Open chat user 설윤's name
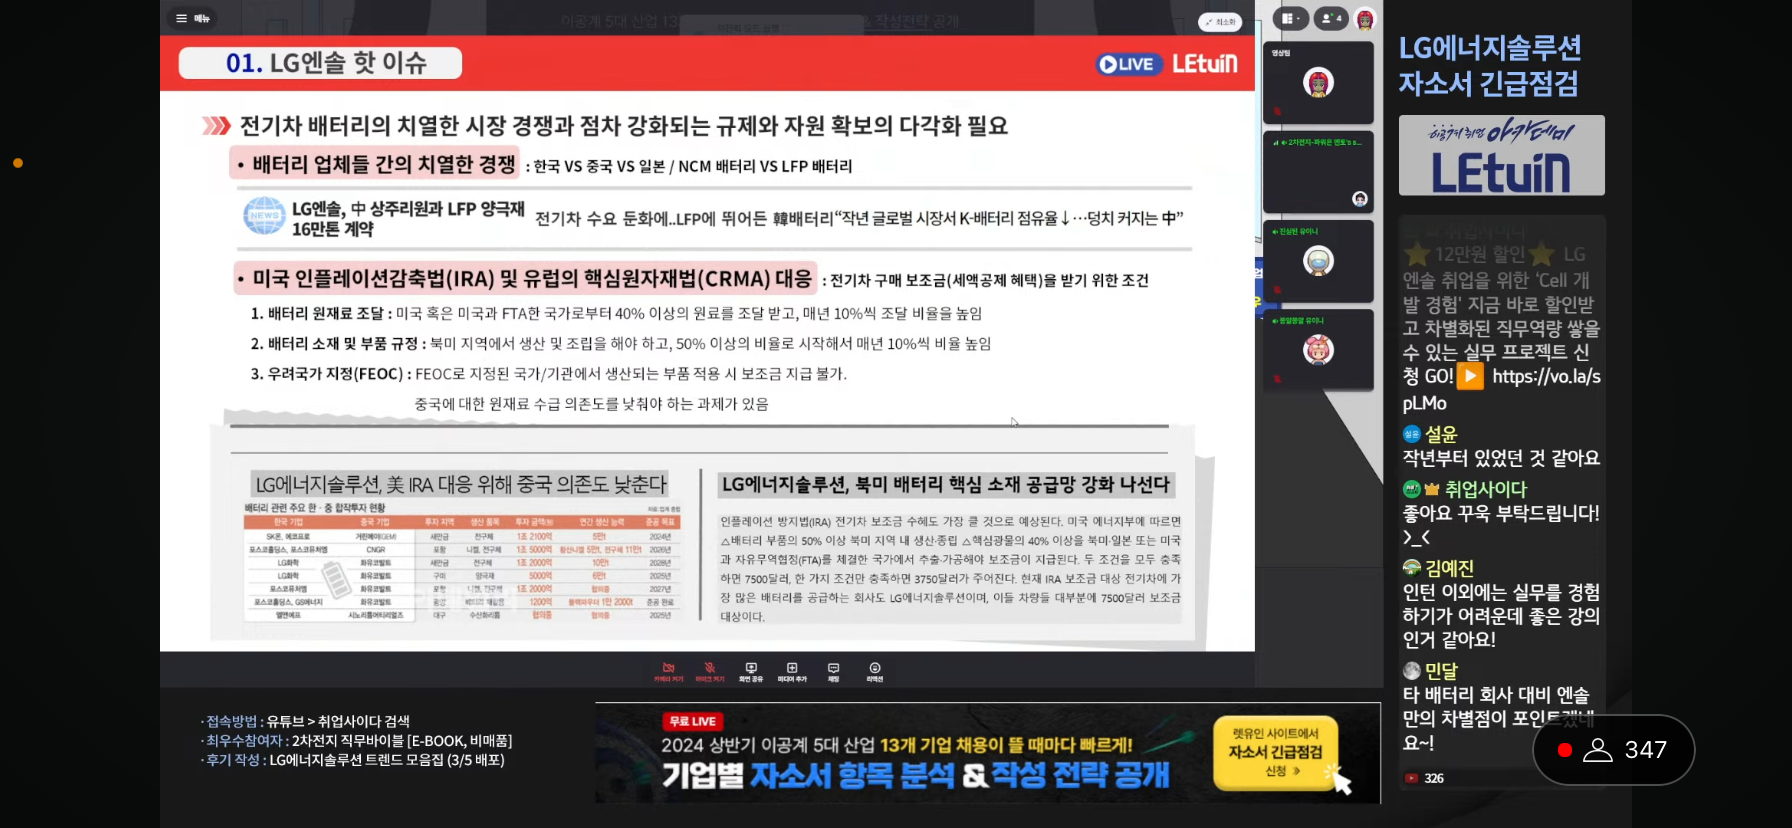This screenshot has height=828, width=1792. click(1441, 434)
